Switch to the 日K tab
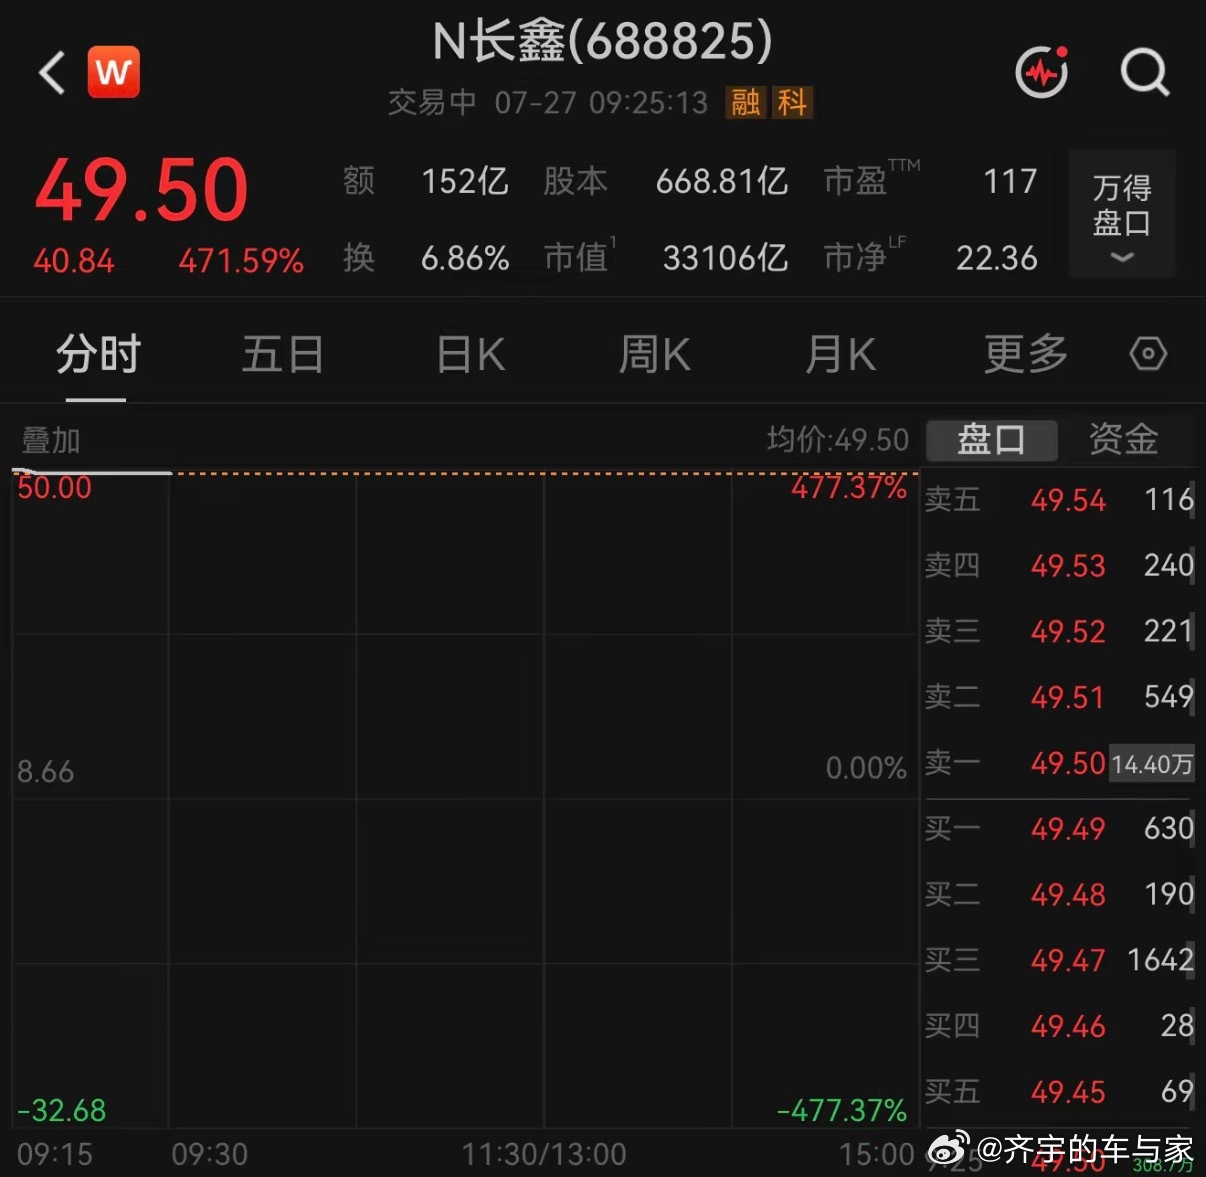 tap(470, 355)
